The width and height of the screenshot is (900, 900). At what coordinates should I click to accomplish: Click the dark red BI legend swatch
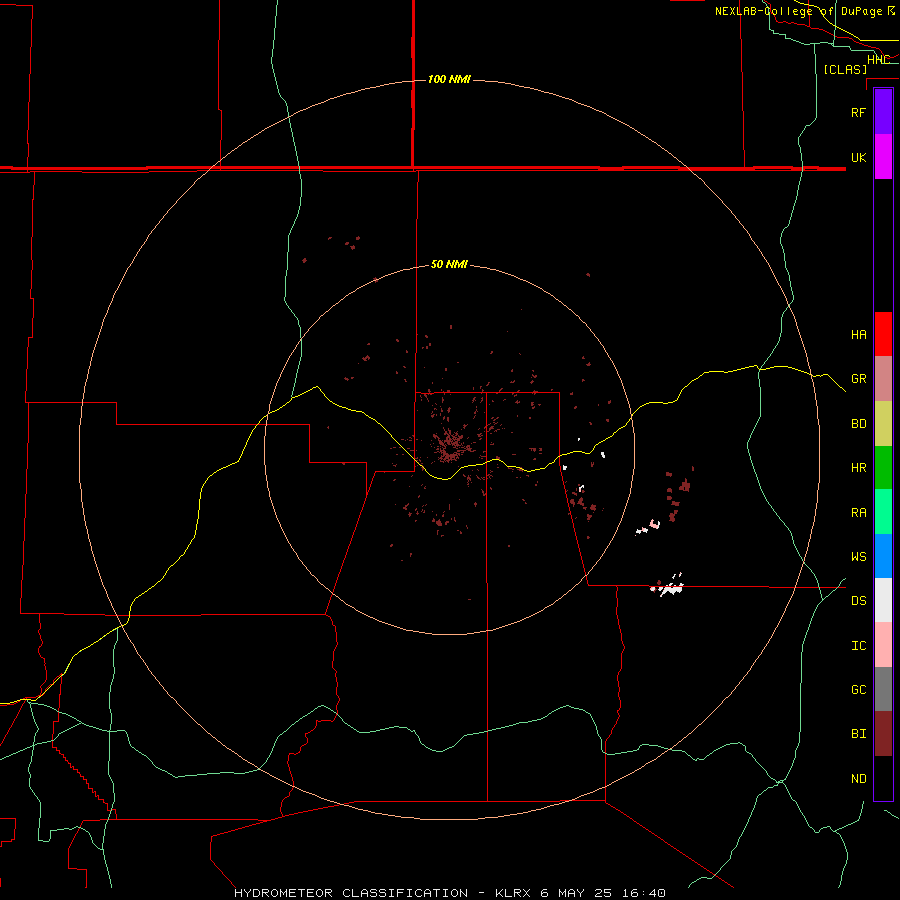(883, 734)
